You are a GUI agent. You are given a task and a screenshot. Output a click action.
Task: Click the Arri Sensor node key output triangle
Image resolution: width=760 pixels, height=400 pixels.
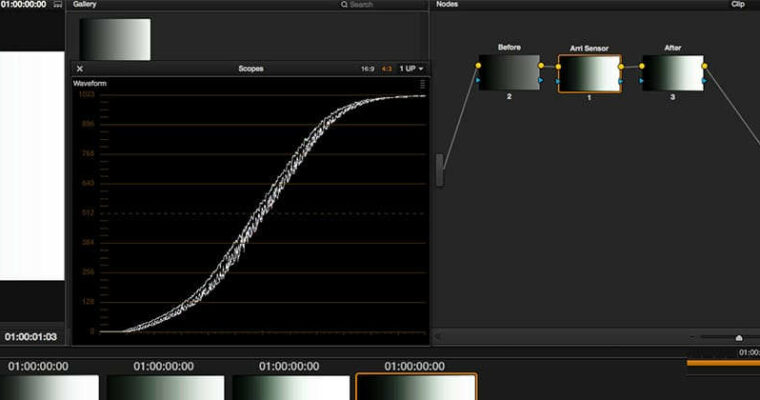(x=621, y=81)
